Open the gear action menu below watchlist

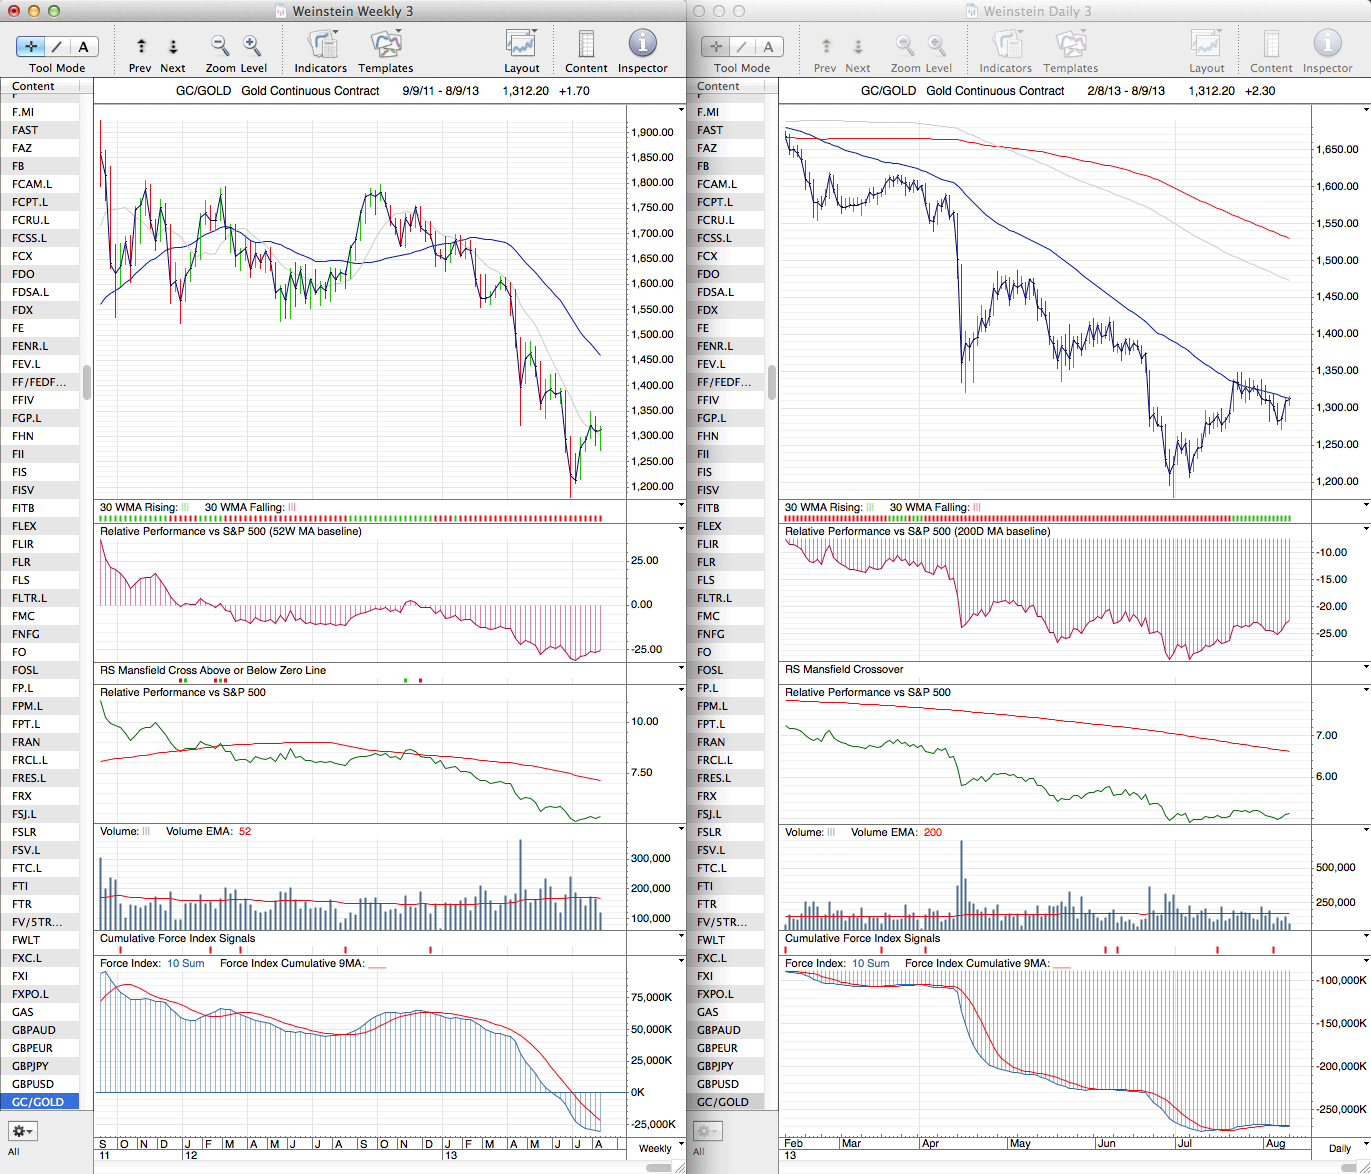(x=23, y=1131)
